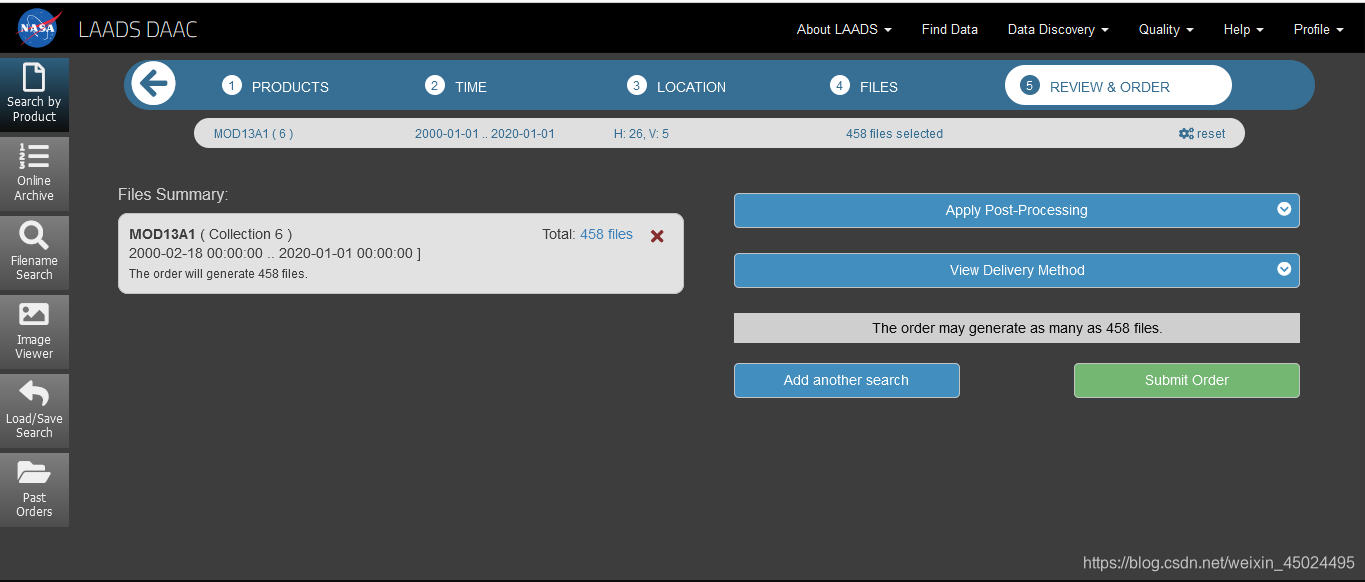Switch to step 1 Products

276,86
